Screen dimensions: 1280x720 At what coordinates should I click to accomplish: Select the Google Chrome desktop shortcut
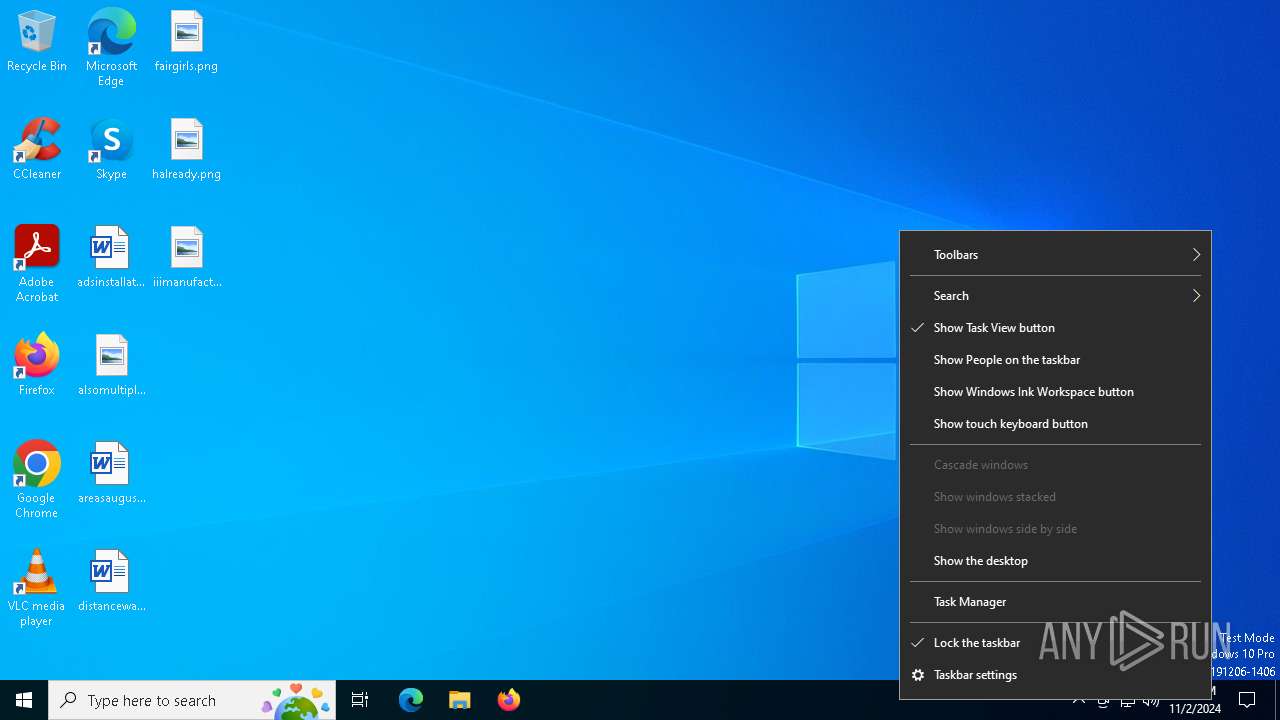(x=37, y=480)
